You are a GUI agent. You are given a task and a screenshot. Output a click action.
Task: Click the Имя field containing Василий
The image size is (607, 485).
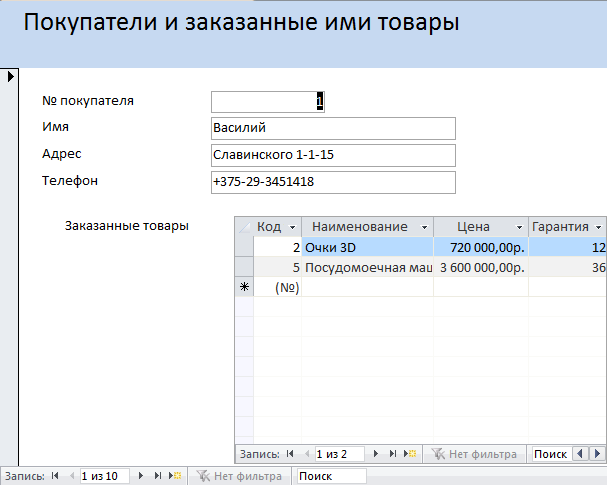333,129
